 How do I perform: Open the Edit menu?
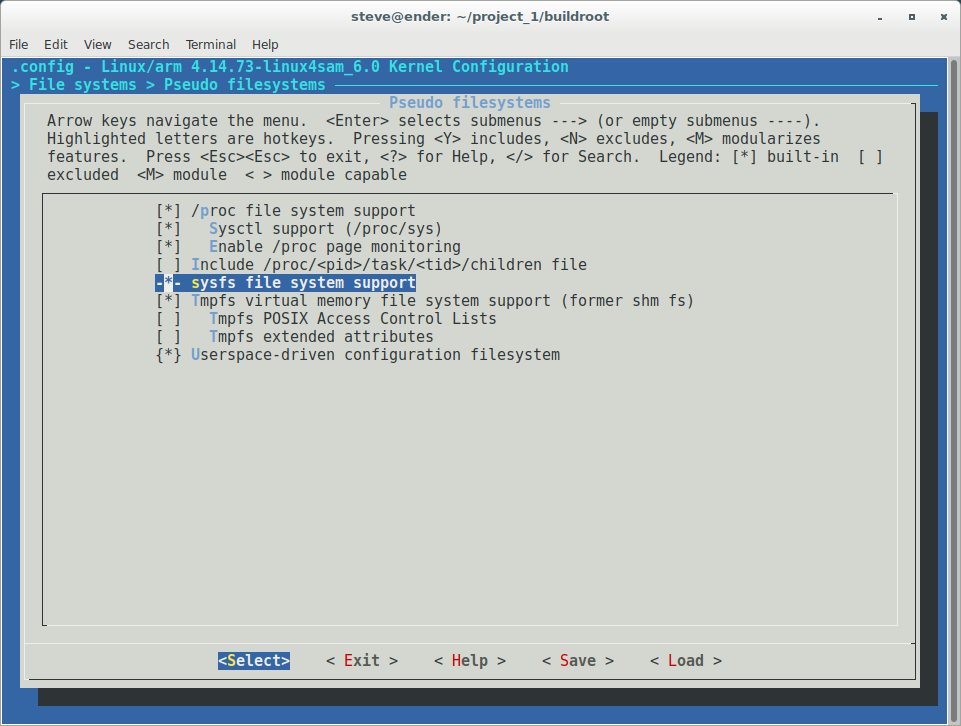[x=55, y=44]
